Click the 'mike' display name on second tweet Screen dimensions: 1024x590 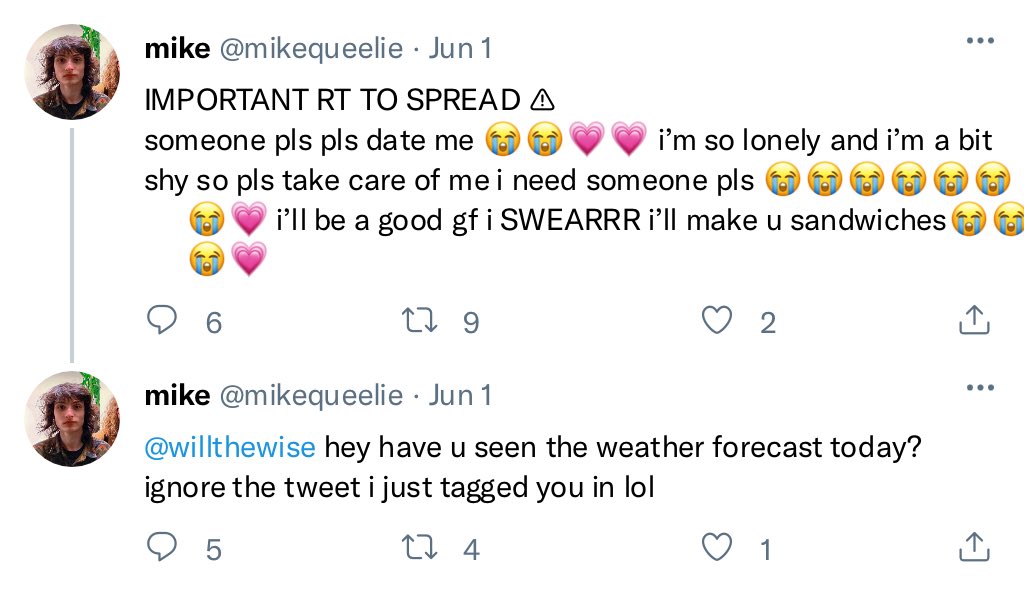click(178, 395)
